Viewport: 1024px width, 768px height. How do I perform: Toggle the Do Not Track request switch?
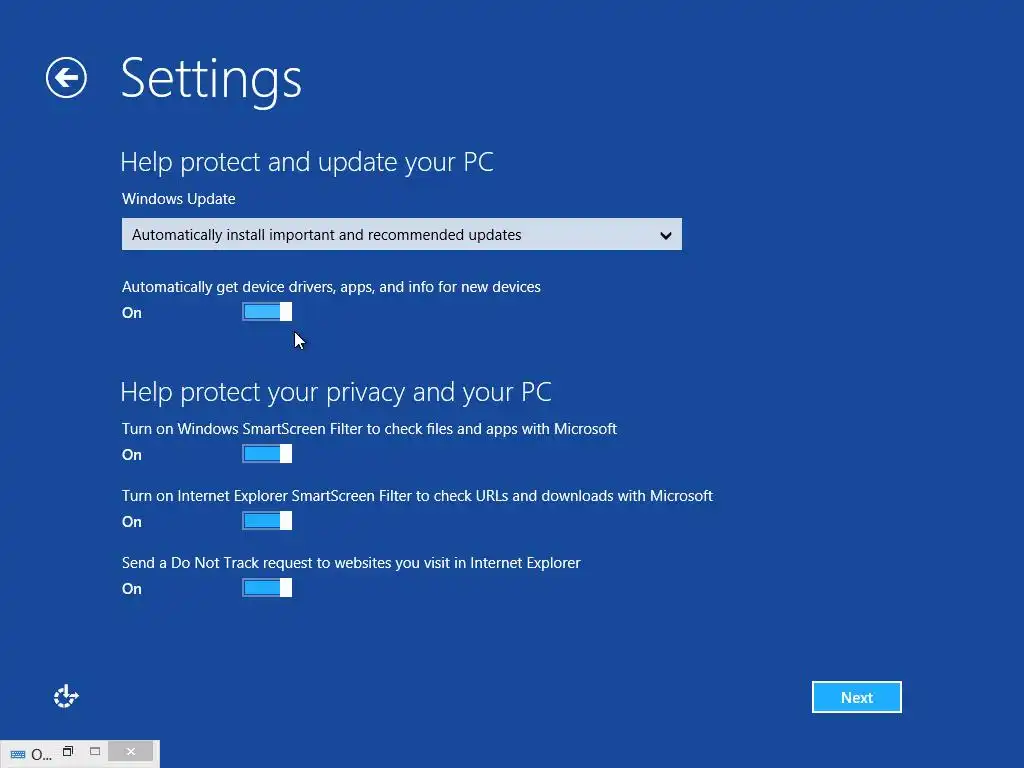click(267, 588)
